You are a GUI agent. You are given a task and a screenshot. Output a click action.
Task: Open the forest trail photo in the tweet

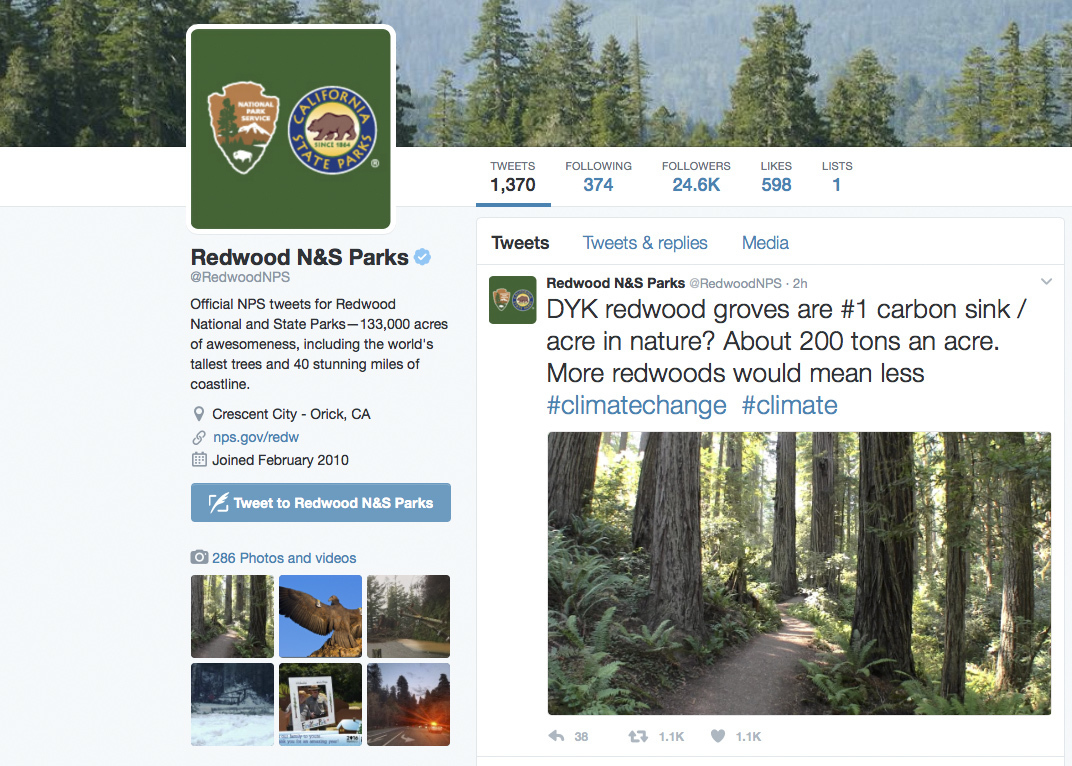point(797,573)
